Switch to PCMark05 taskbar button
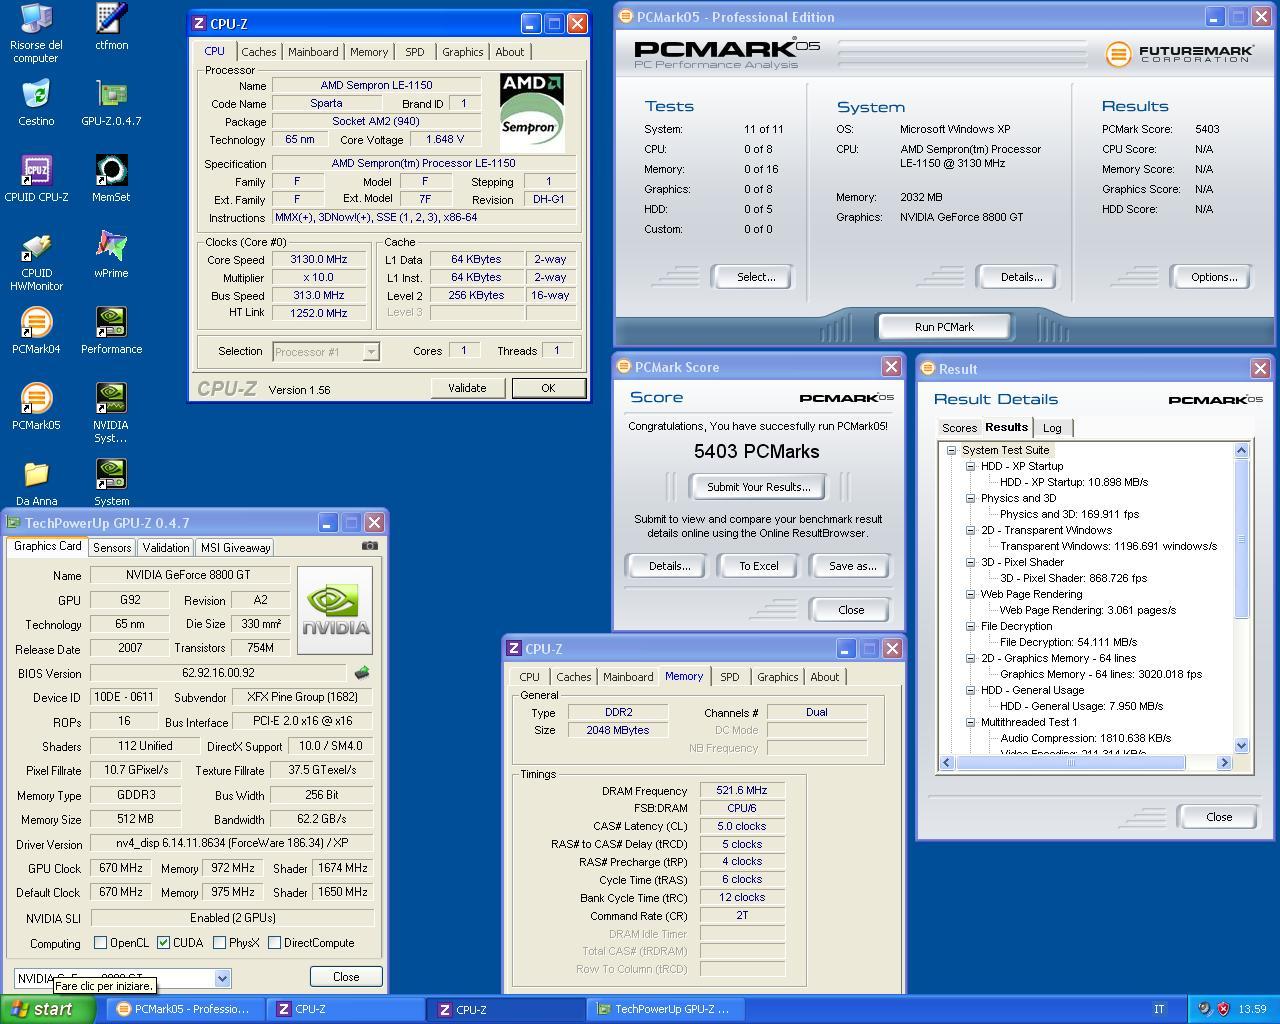Viewport: 1280px width, 1024px height. (185, 1009)
